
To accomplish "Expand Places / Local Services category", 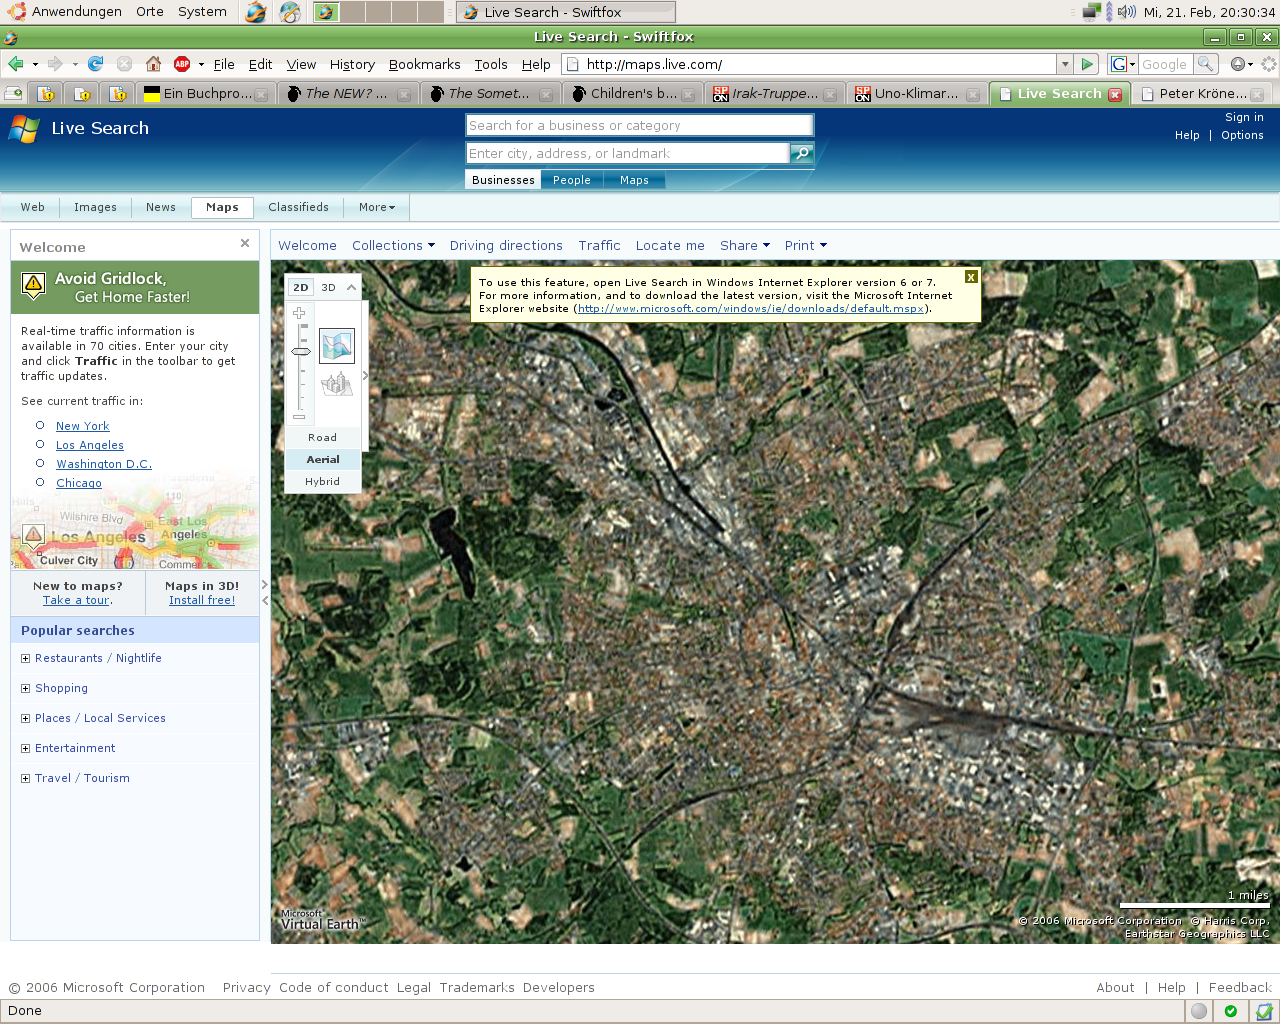I will (26, 718).
